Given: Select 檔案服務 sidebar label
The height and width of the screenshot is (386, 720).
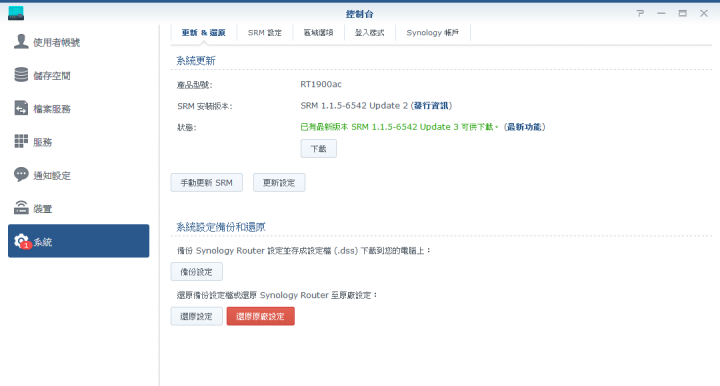Looking at the screenshot, I should coord(52,109).
